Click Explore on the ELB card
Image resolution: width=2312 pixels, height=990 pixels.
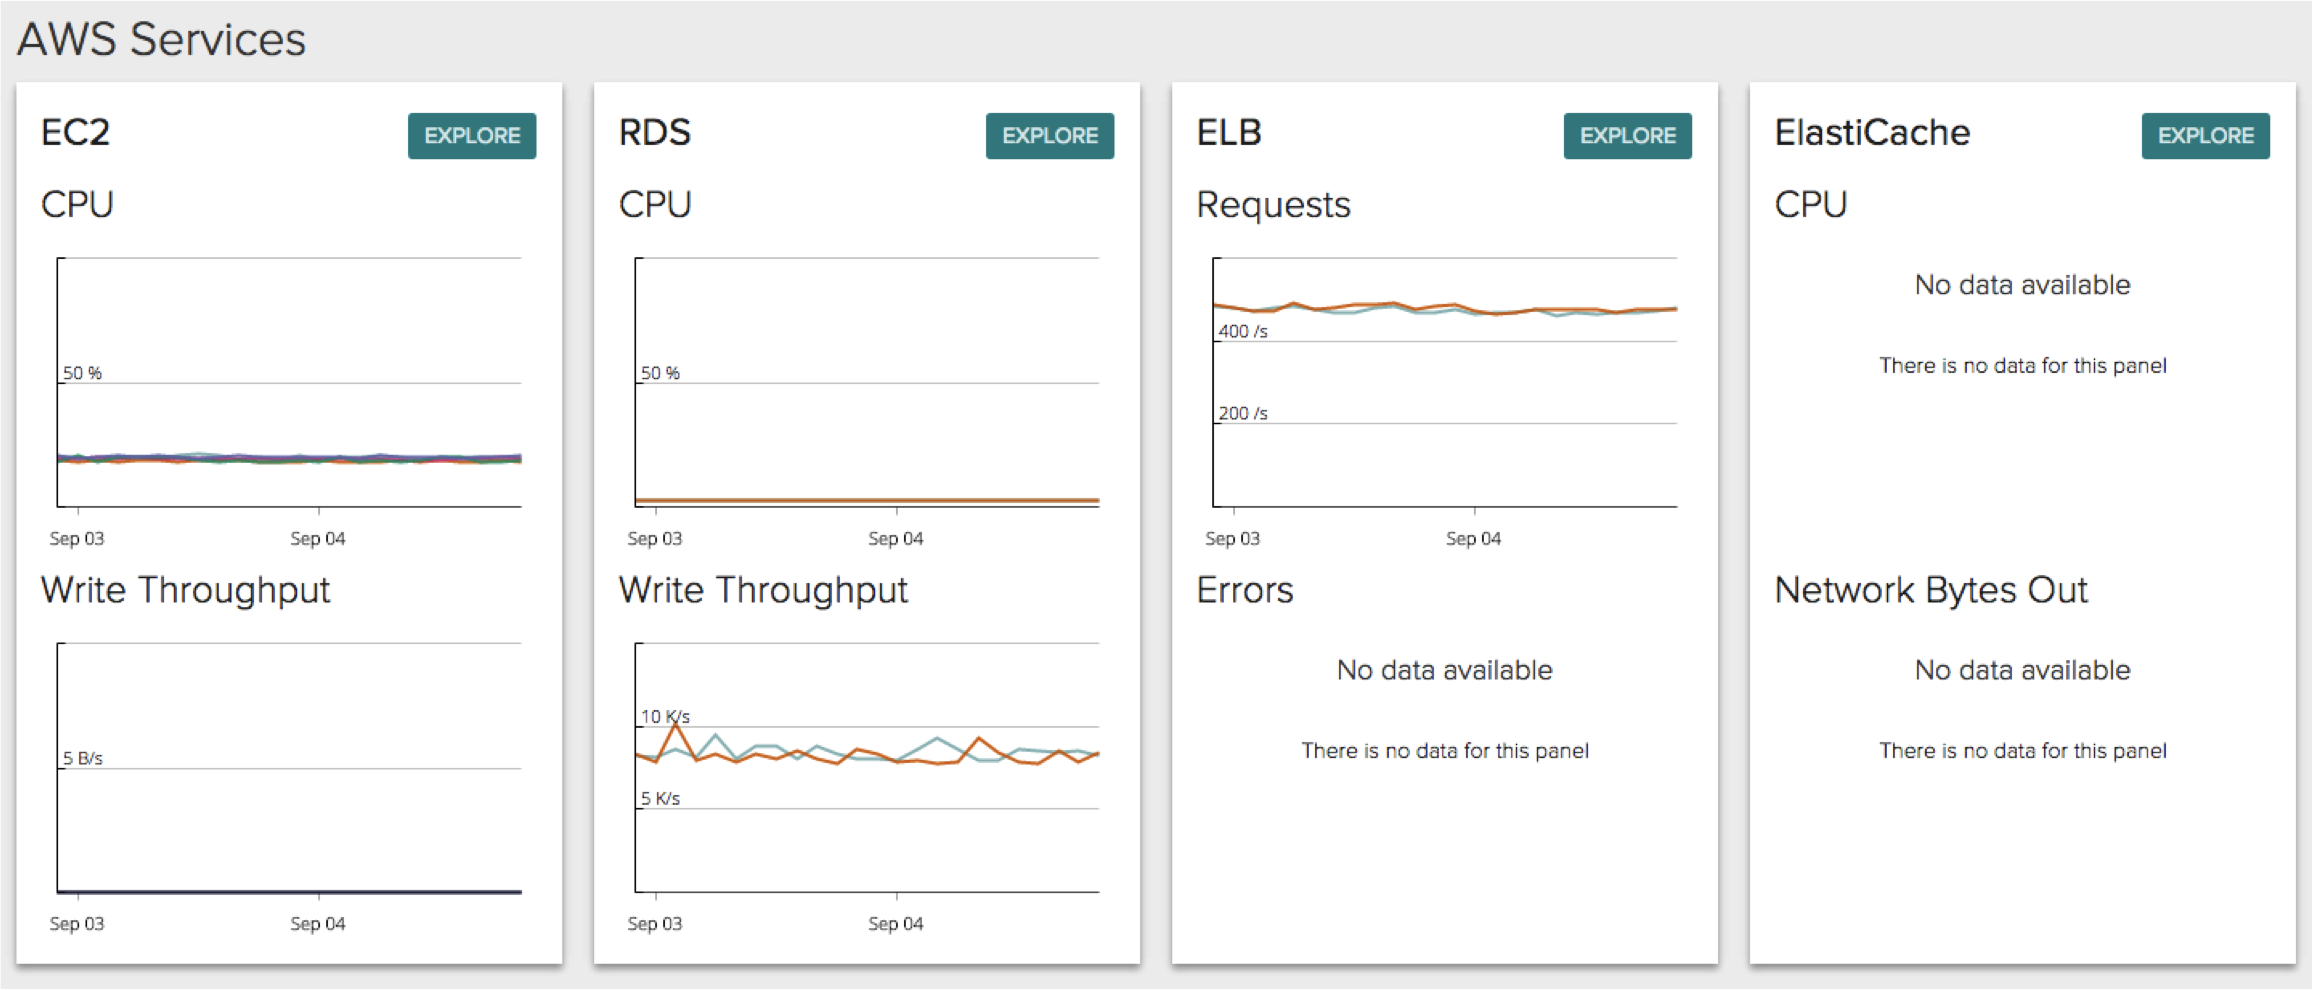[1628, 136]
